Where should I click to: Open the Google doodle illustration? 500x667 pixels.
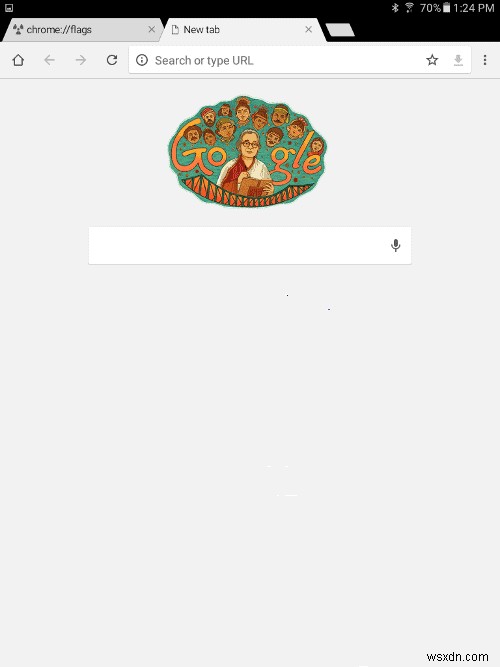(x=248, y=151)
